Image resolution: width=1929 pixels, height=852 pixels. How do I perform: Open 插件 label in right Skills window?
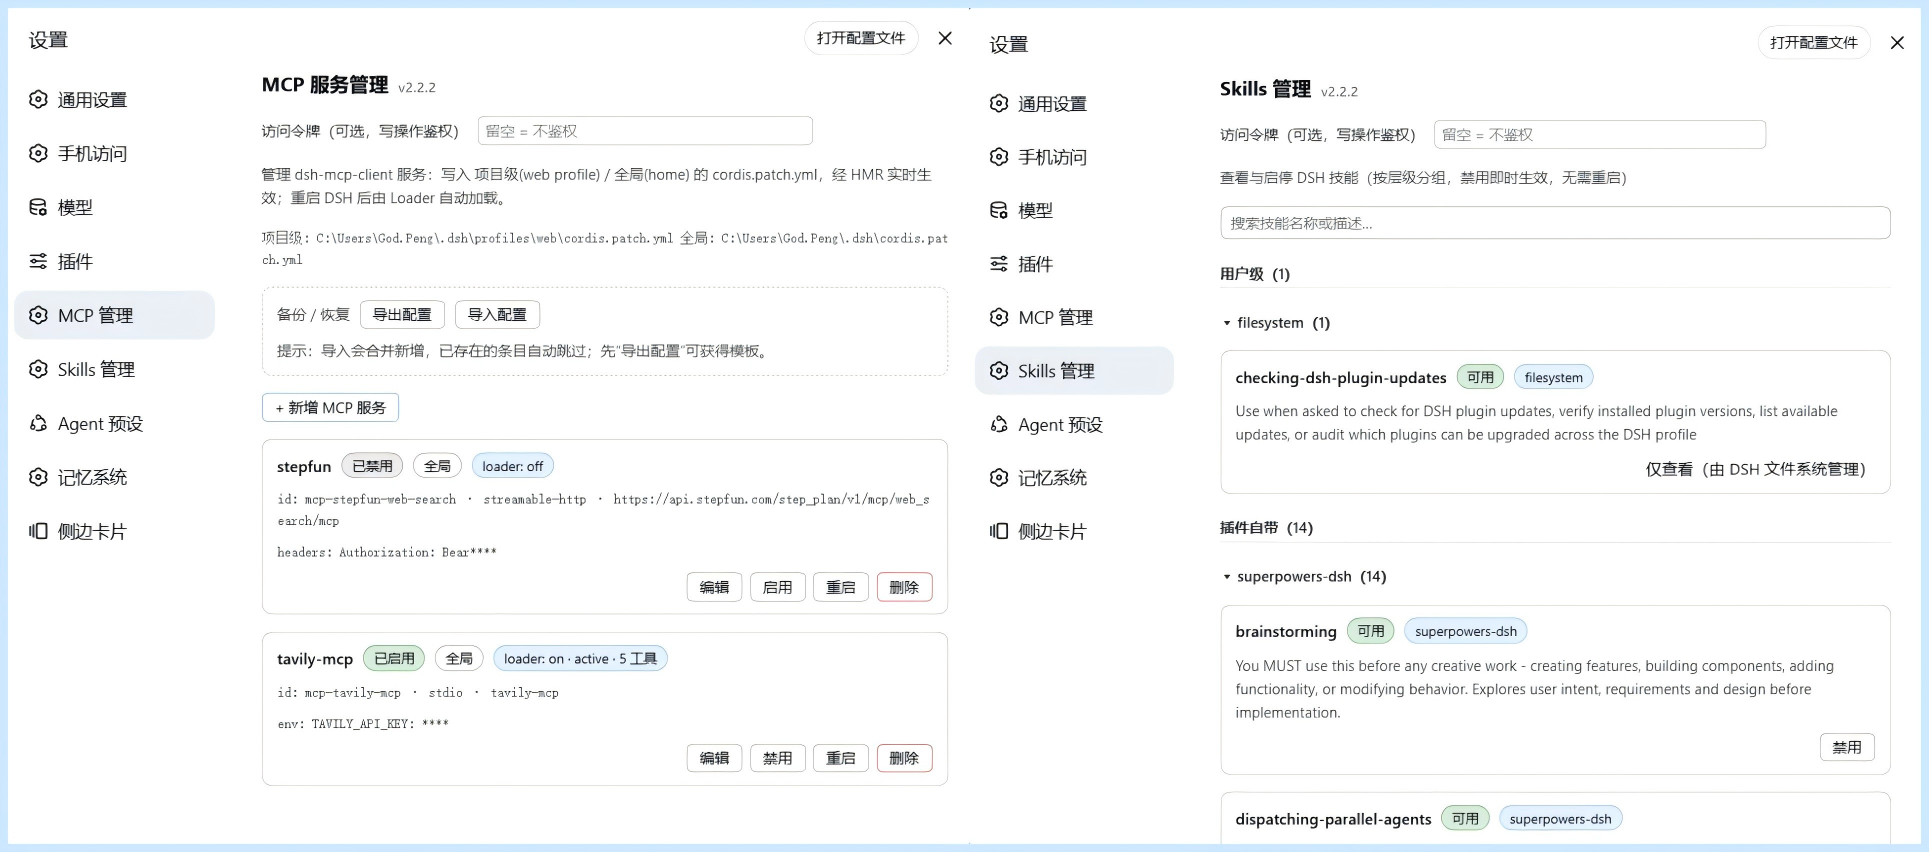coord(1035,264)
